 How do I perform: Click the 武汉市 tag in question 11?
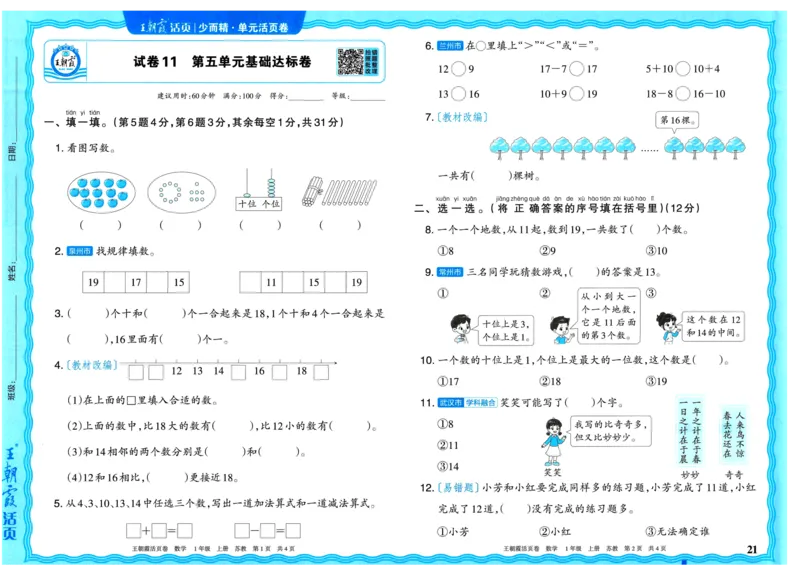pos(450,403)
